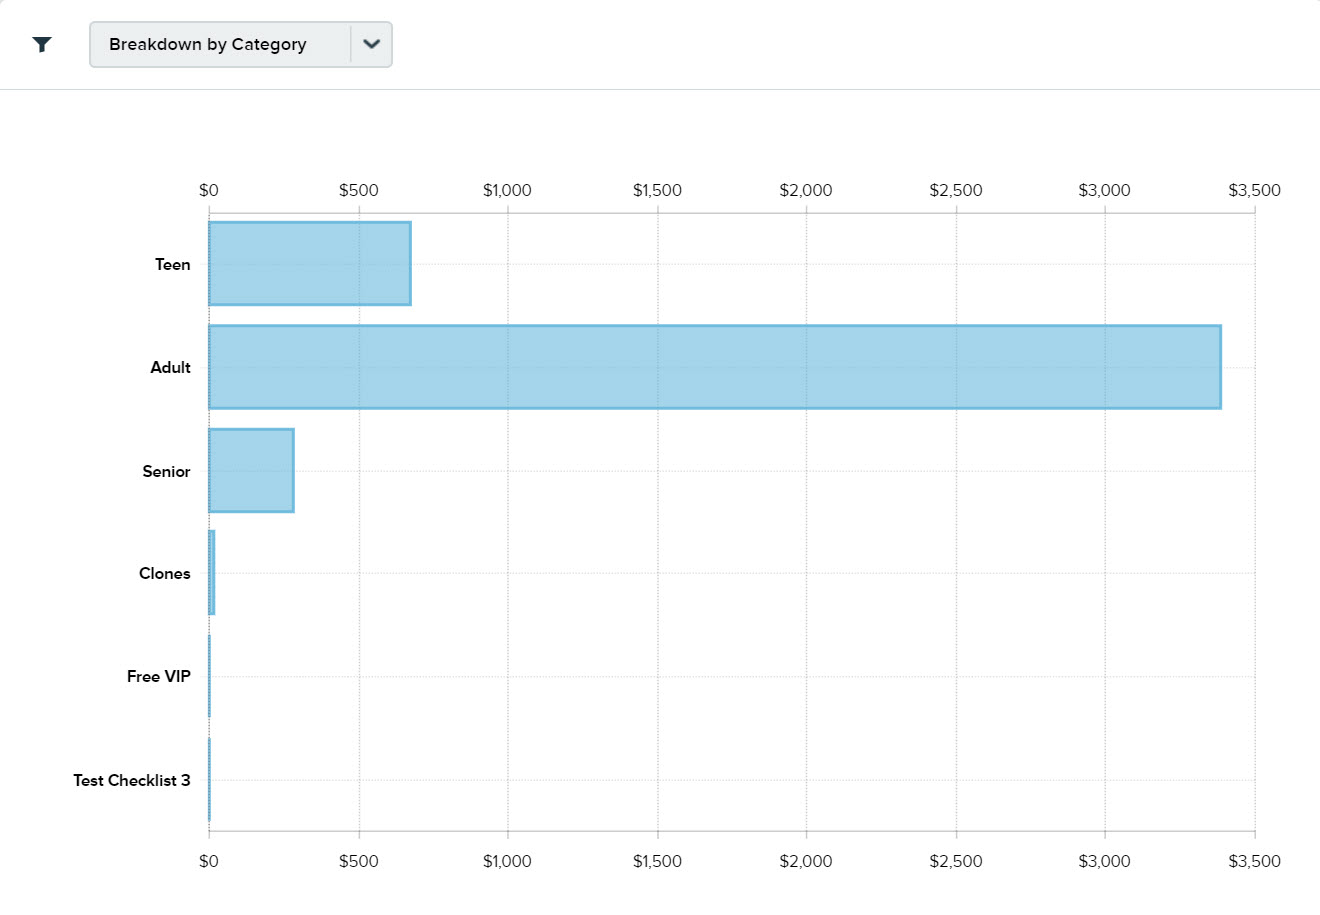Select the Adult category label
The image size is (1320, 915).
[170, 367]
